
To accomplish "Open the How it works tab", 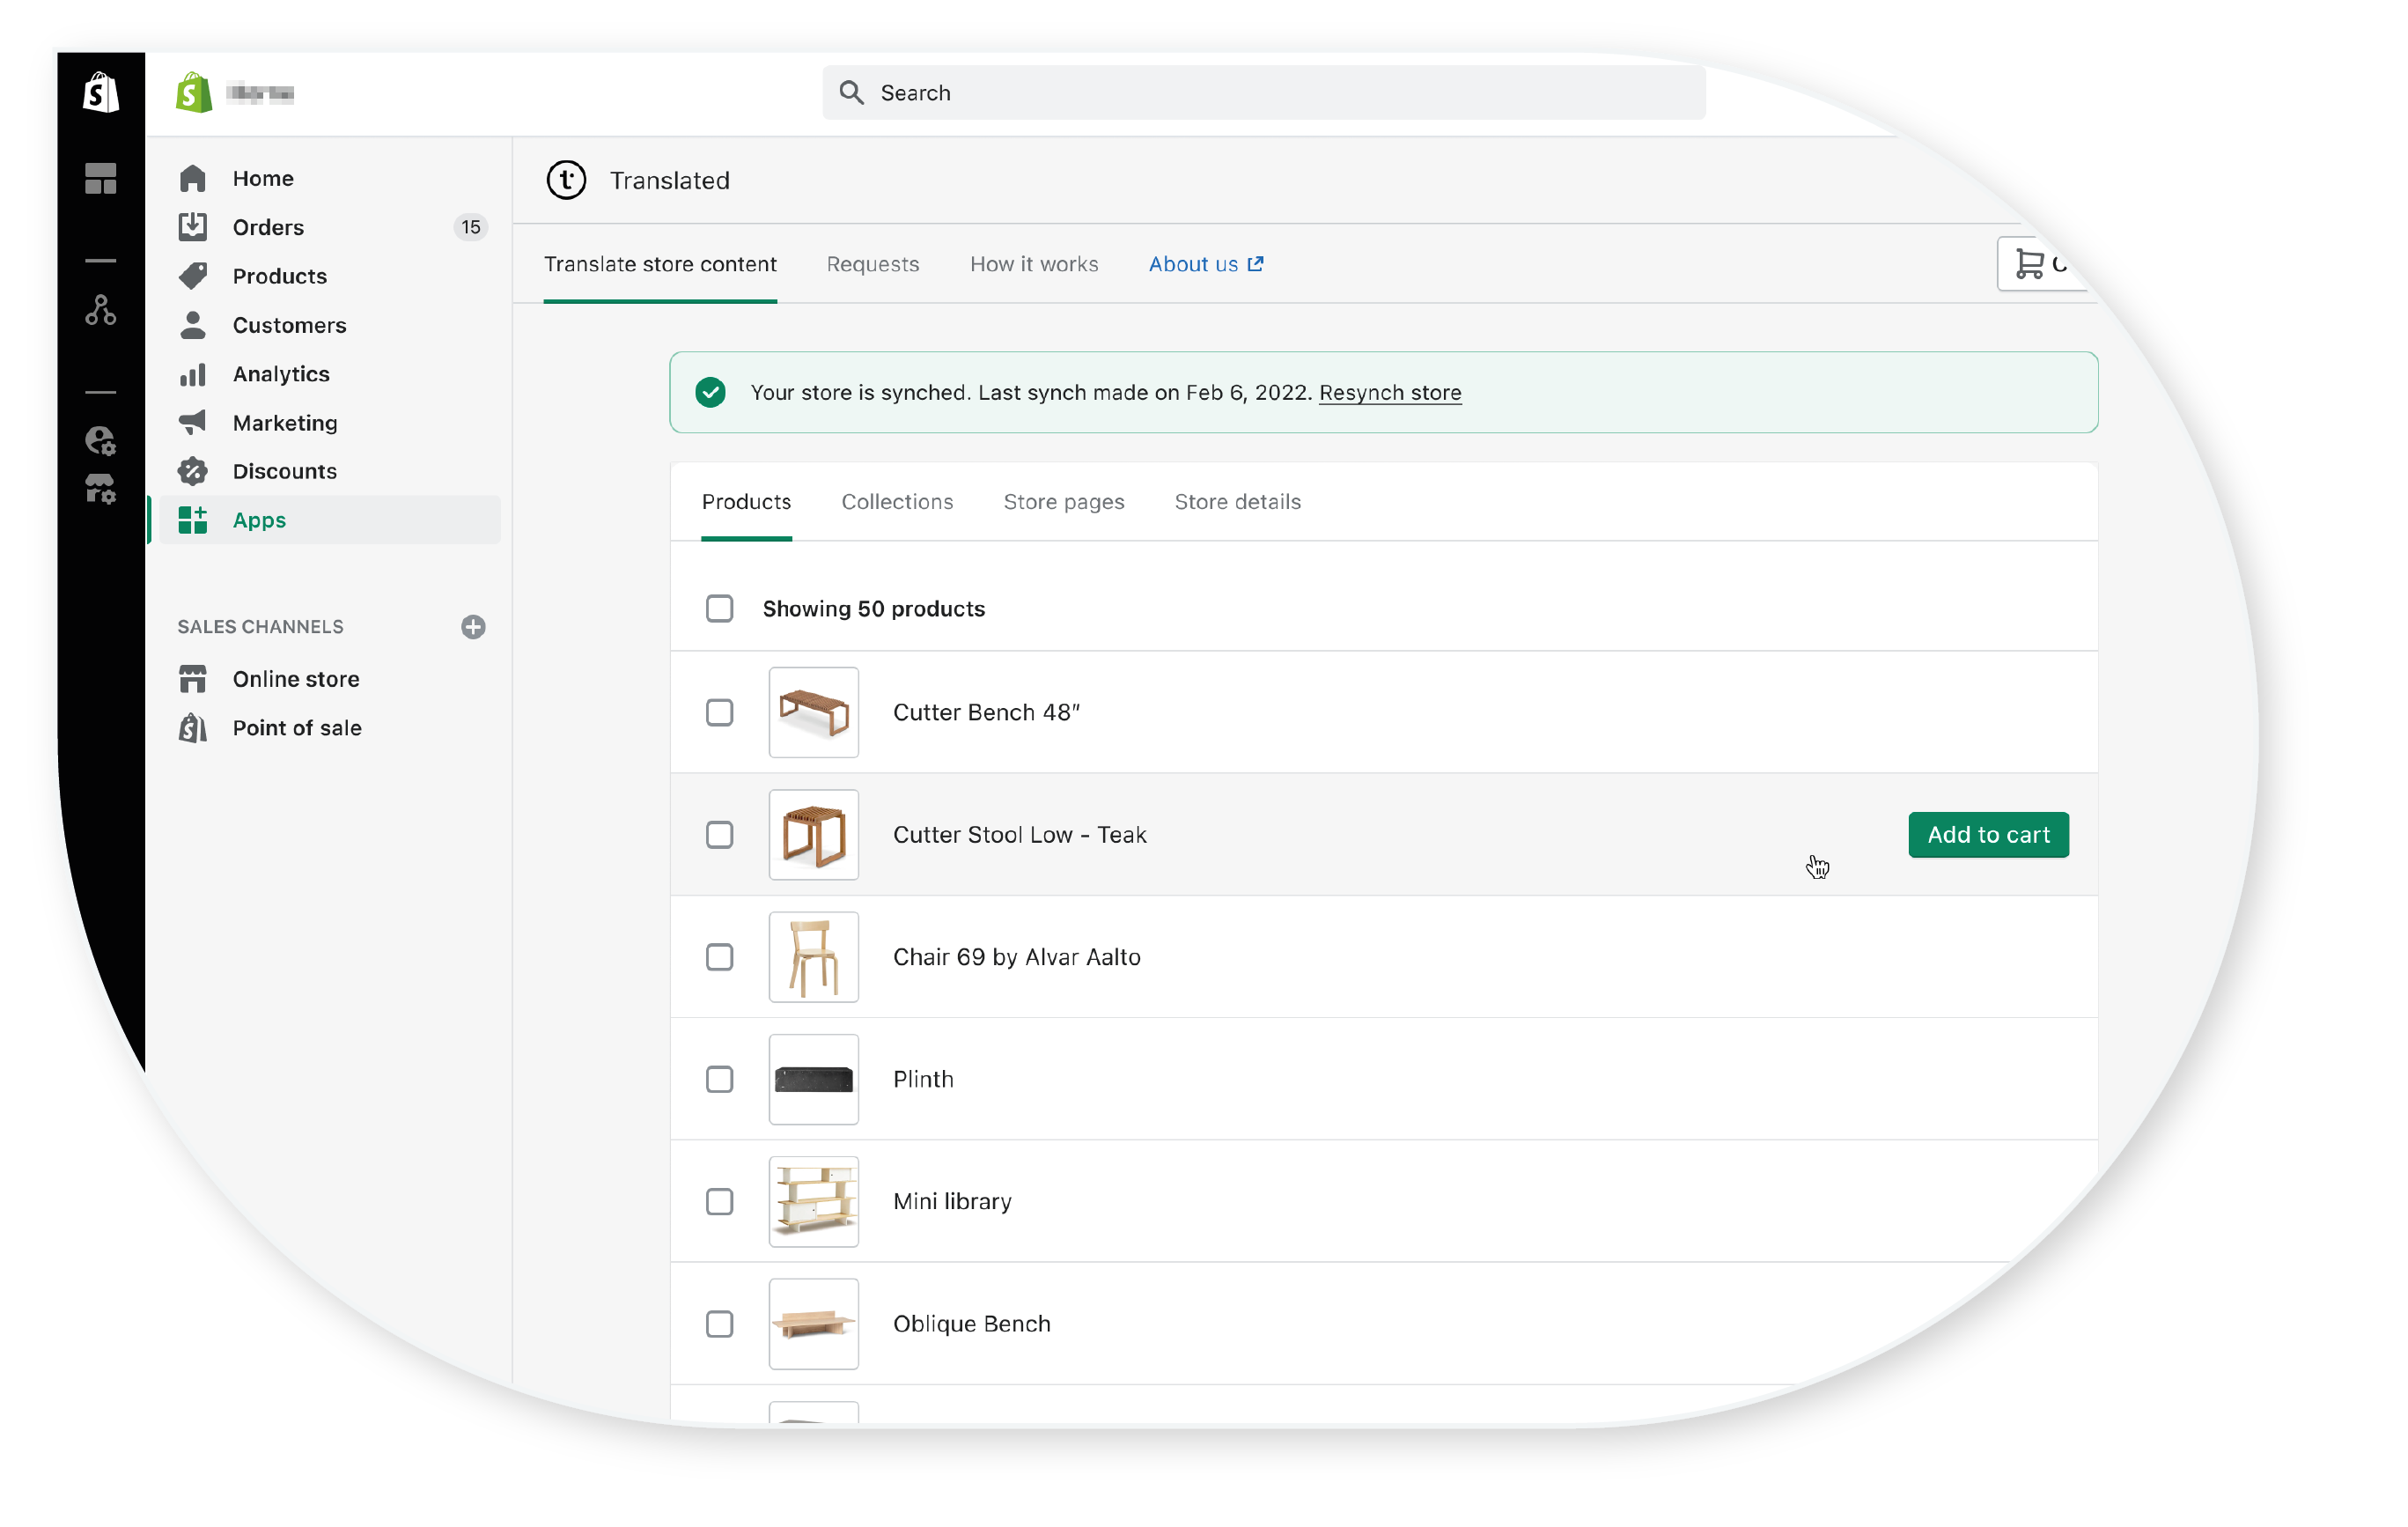I will click(1034, 264).
